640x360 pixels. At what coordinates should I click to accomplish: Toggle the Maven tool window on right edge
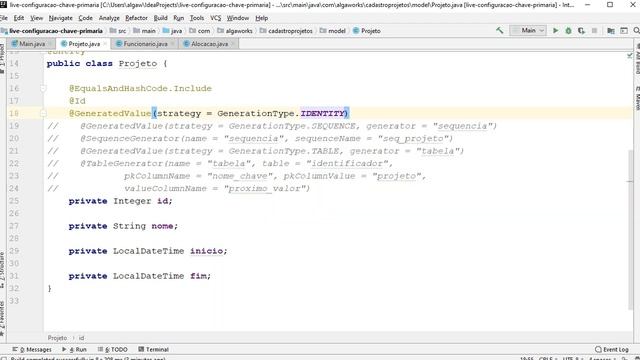tap(637, 97)
